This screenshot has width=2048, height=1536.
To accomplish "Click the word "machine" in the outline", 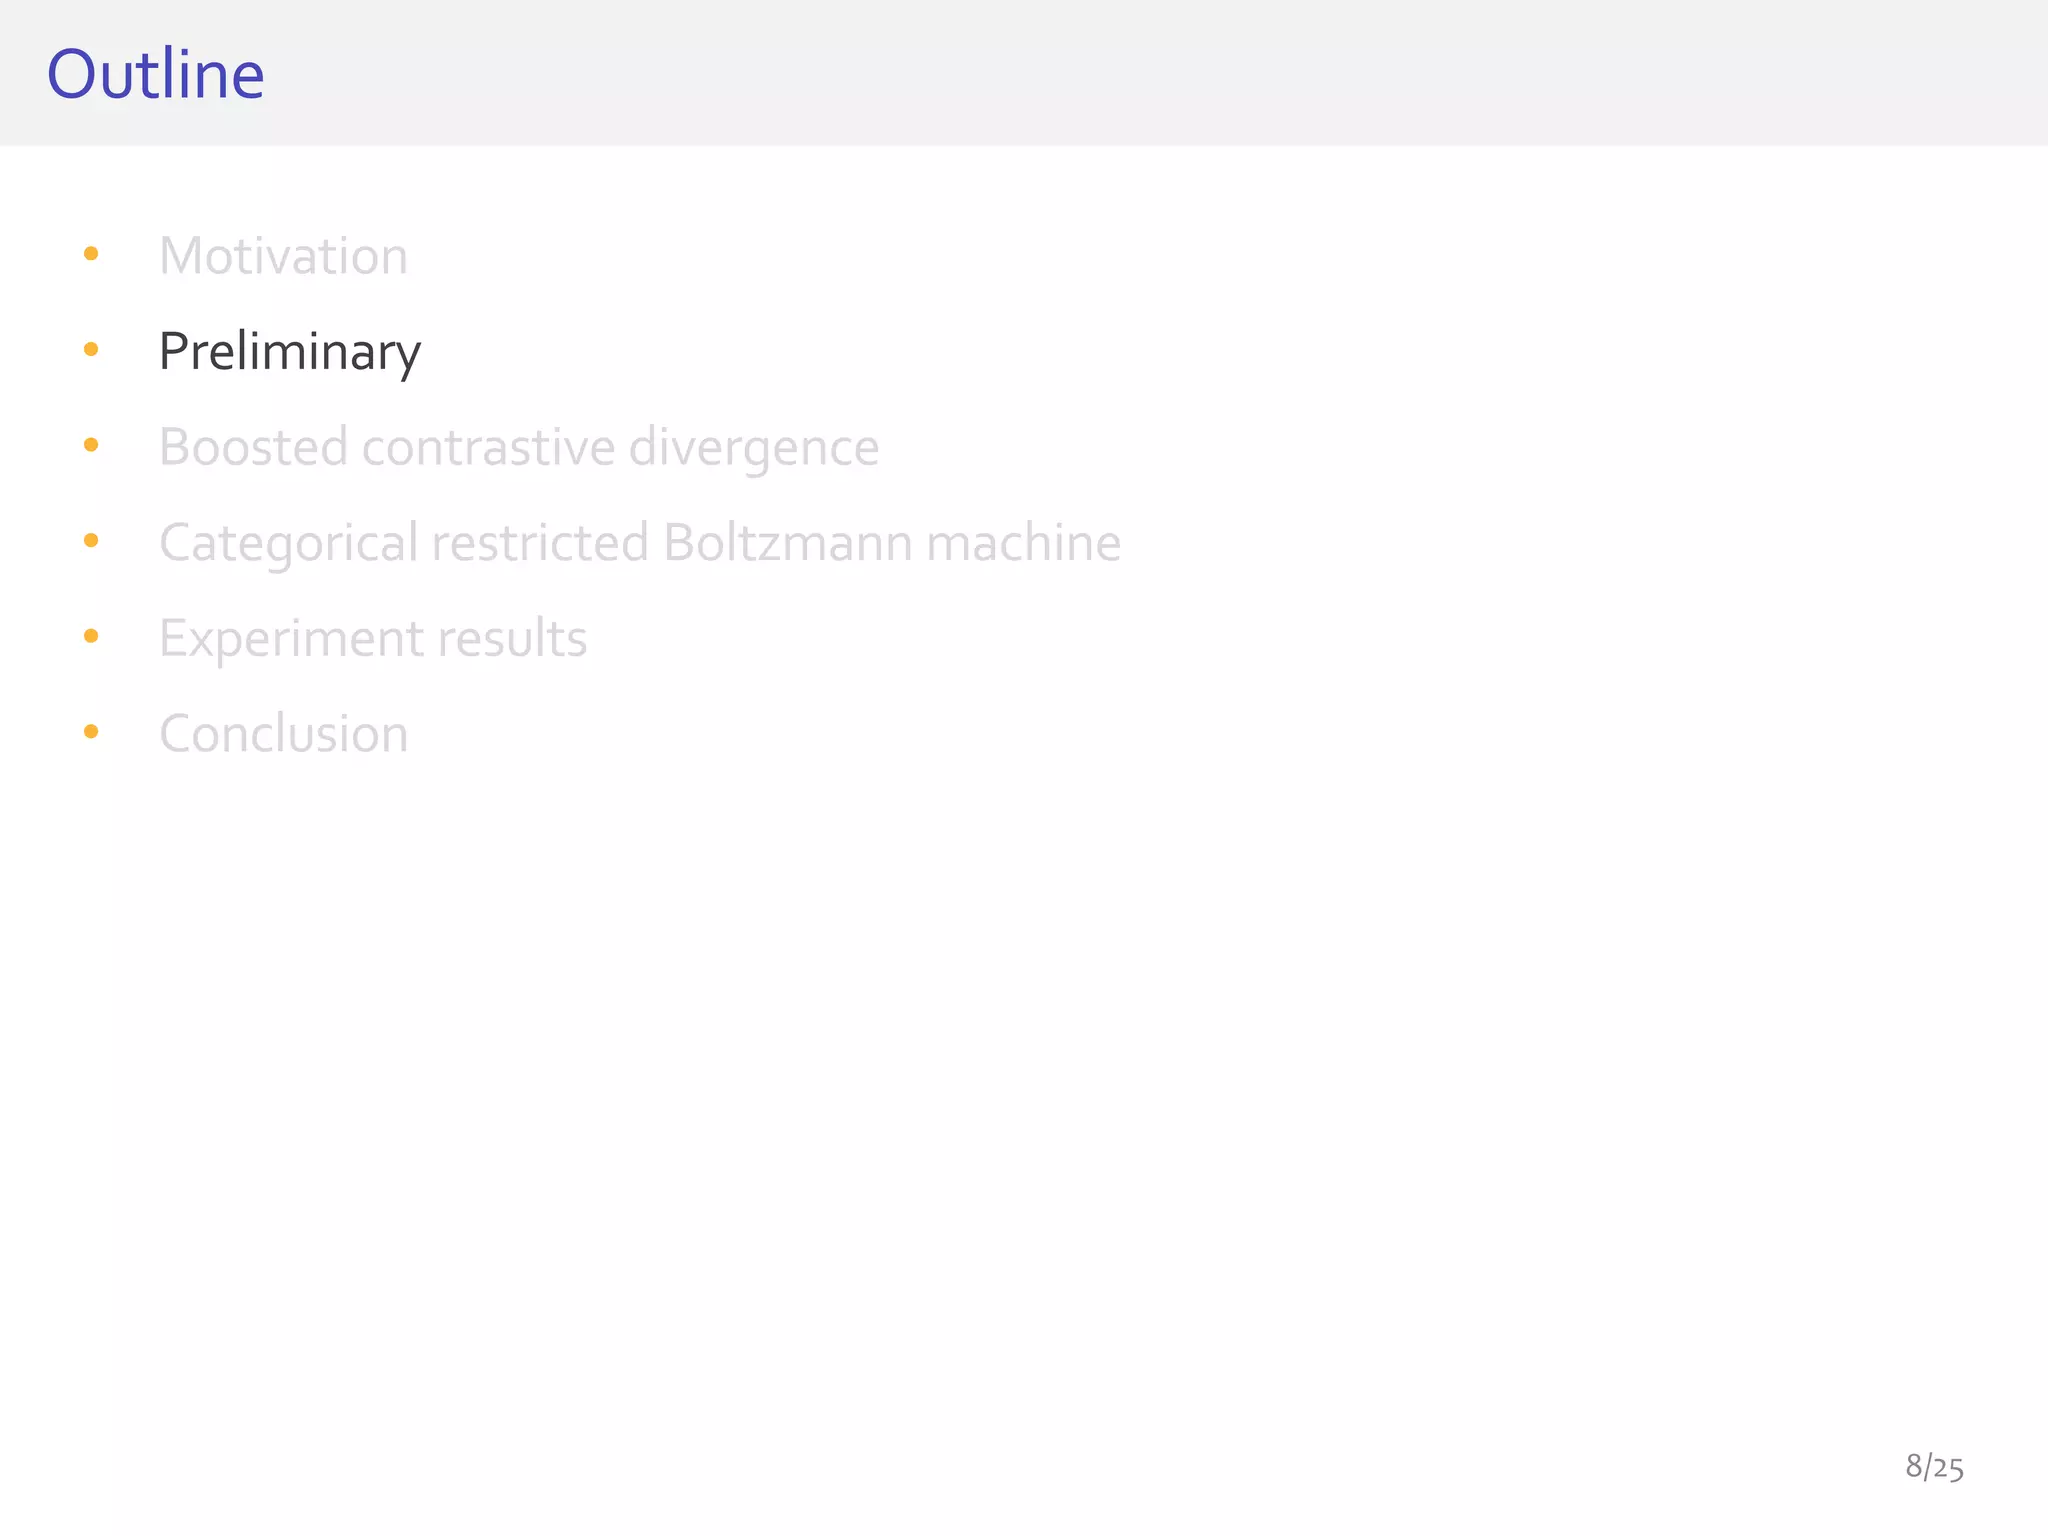I will click(x=1023, y=543).
